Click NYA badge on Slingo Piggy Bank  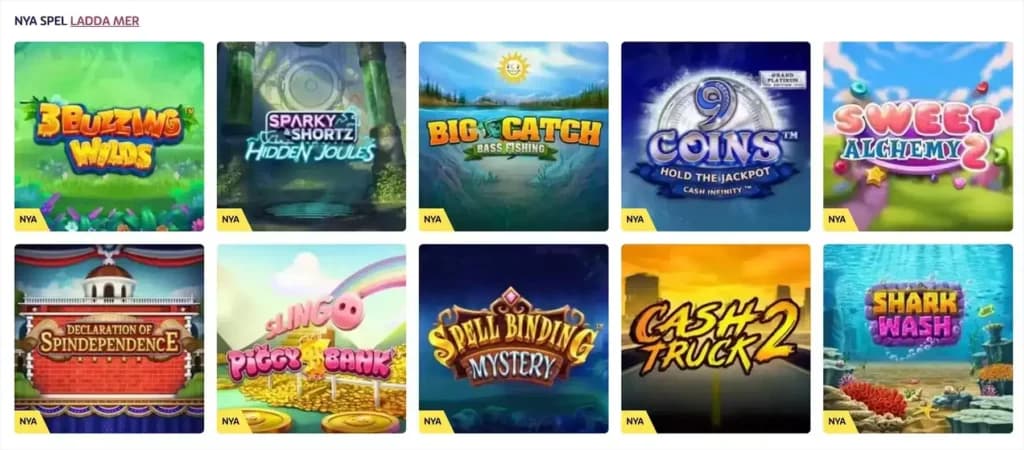tap(232, 422)
